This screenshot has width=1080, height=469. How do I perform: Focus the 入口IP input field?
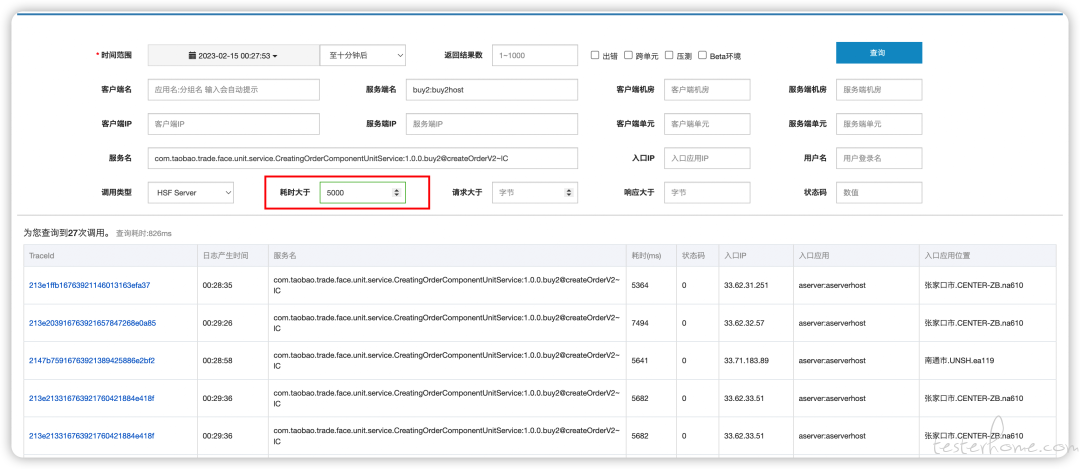click(x=707, y=158)
